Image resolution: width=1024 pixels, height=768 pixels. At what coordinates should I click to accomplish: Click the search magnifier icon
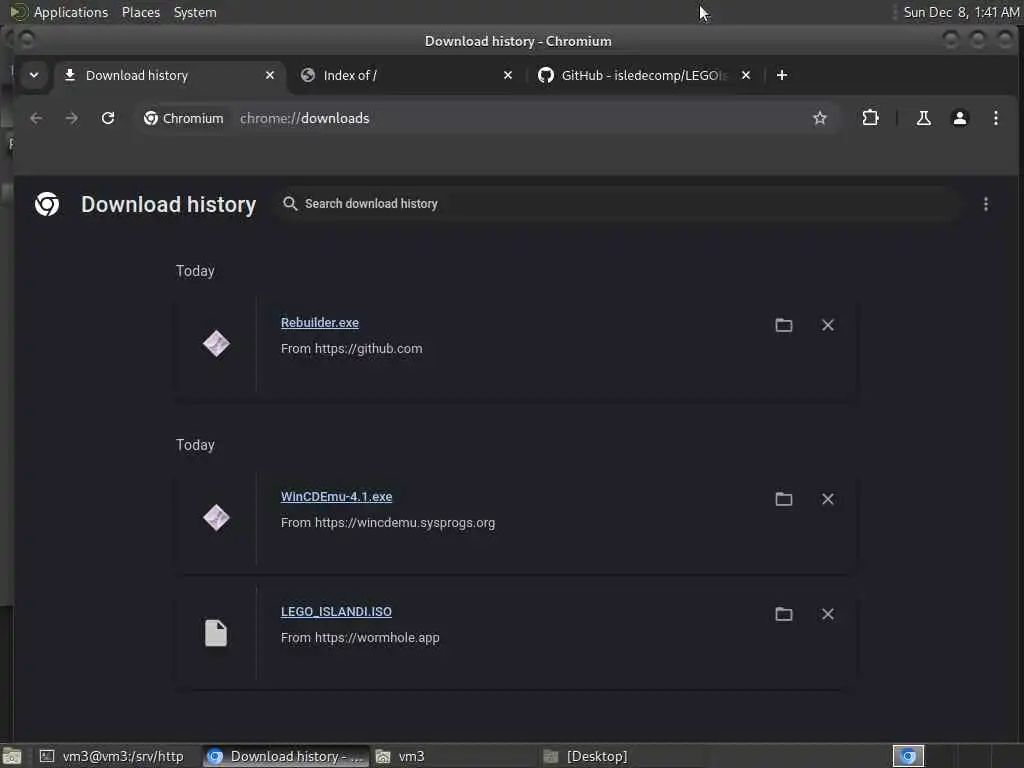click(x=290, y=204)
